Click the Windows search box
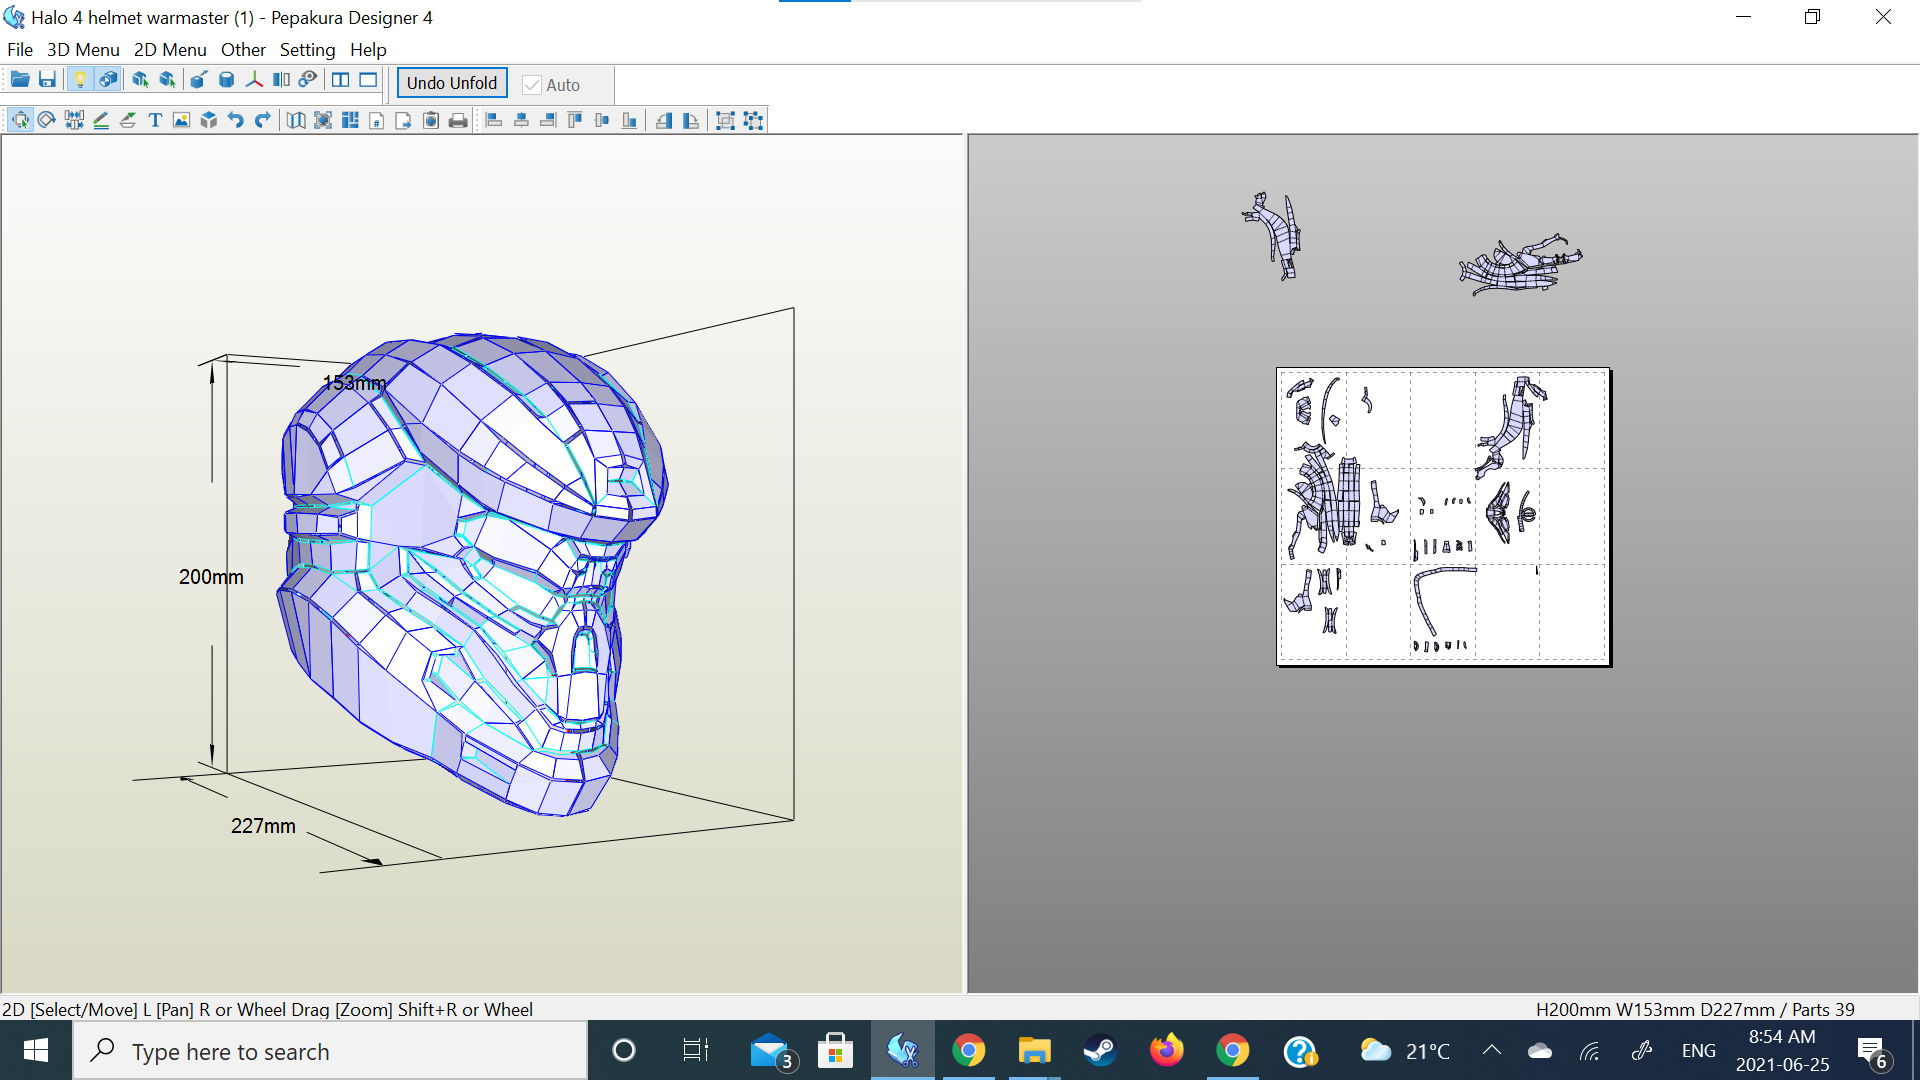 point(330,1051)
